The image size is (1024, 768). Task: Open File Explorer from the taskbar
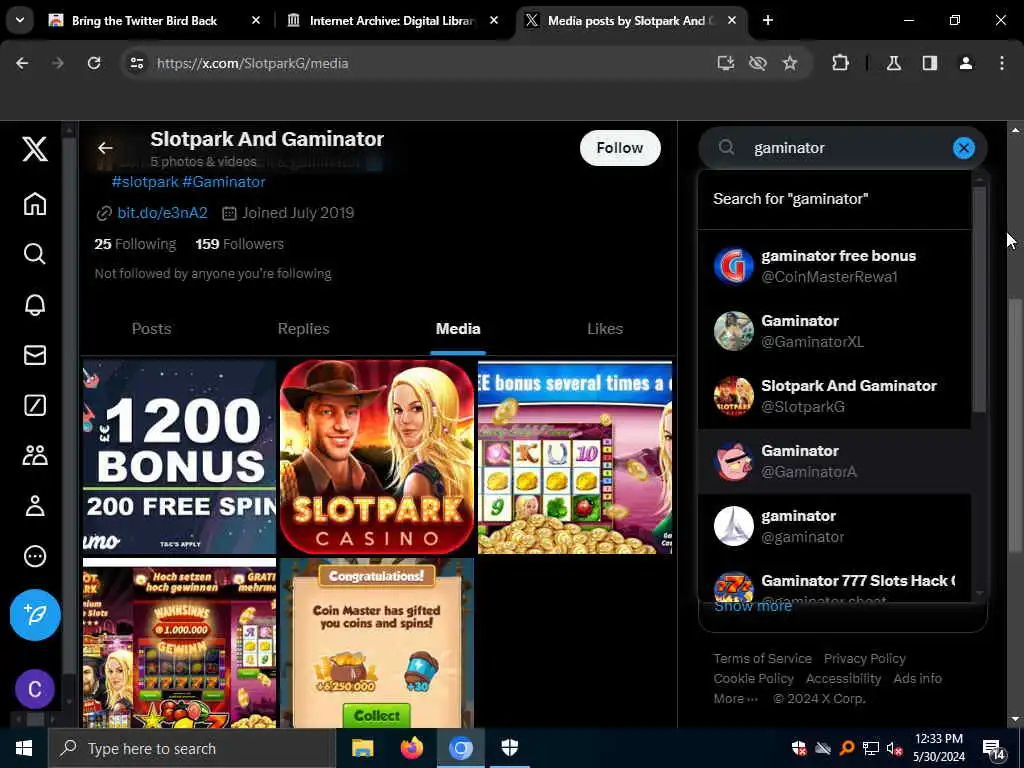tap(362, 748)
